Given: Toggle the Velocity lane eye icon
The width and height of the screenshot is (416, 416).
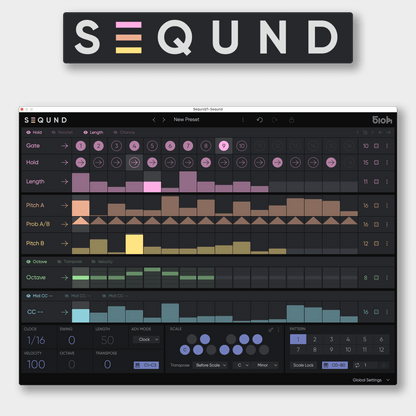Looking at the screenshot, I should pos(93,262).
